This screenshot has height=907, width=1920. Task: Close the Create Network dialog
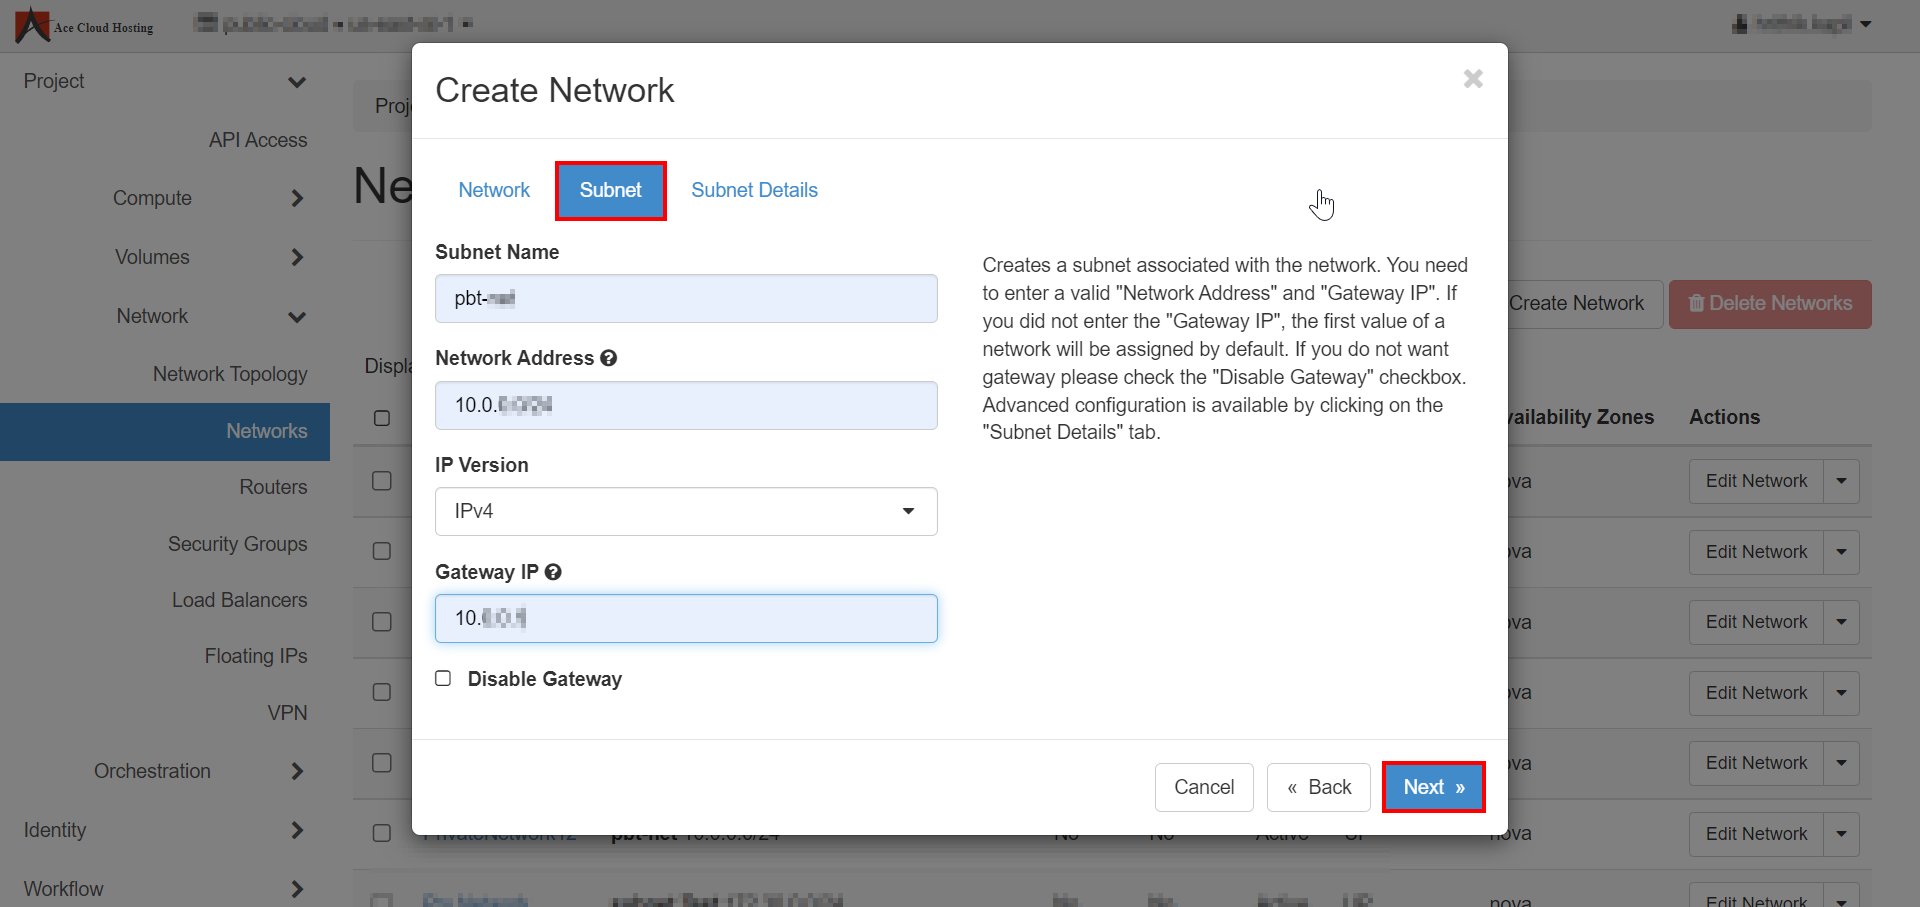(1472, 79)
